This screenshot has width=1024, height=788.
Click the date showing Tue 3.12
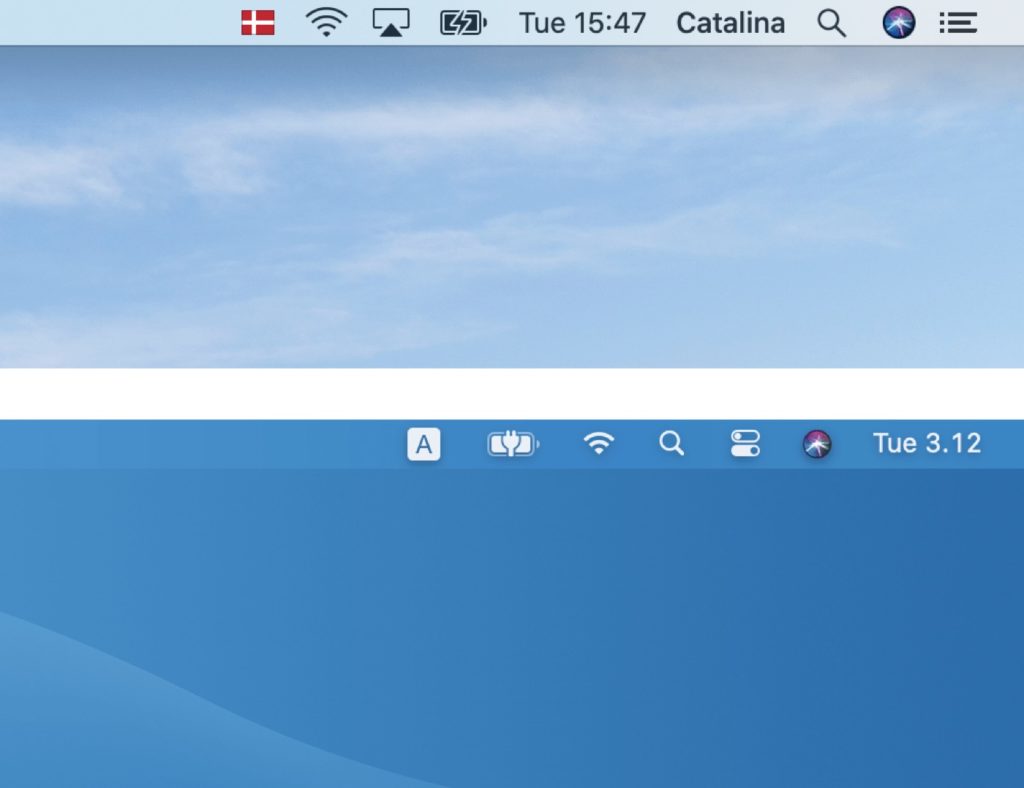tap(926, 444)
